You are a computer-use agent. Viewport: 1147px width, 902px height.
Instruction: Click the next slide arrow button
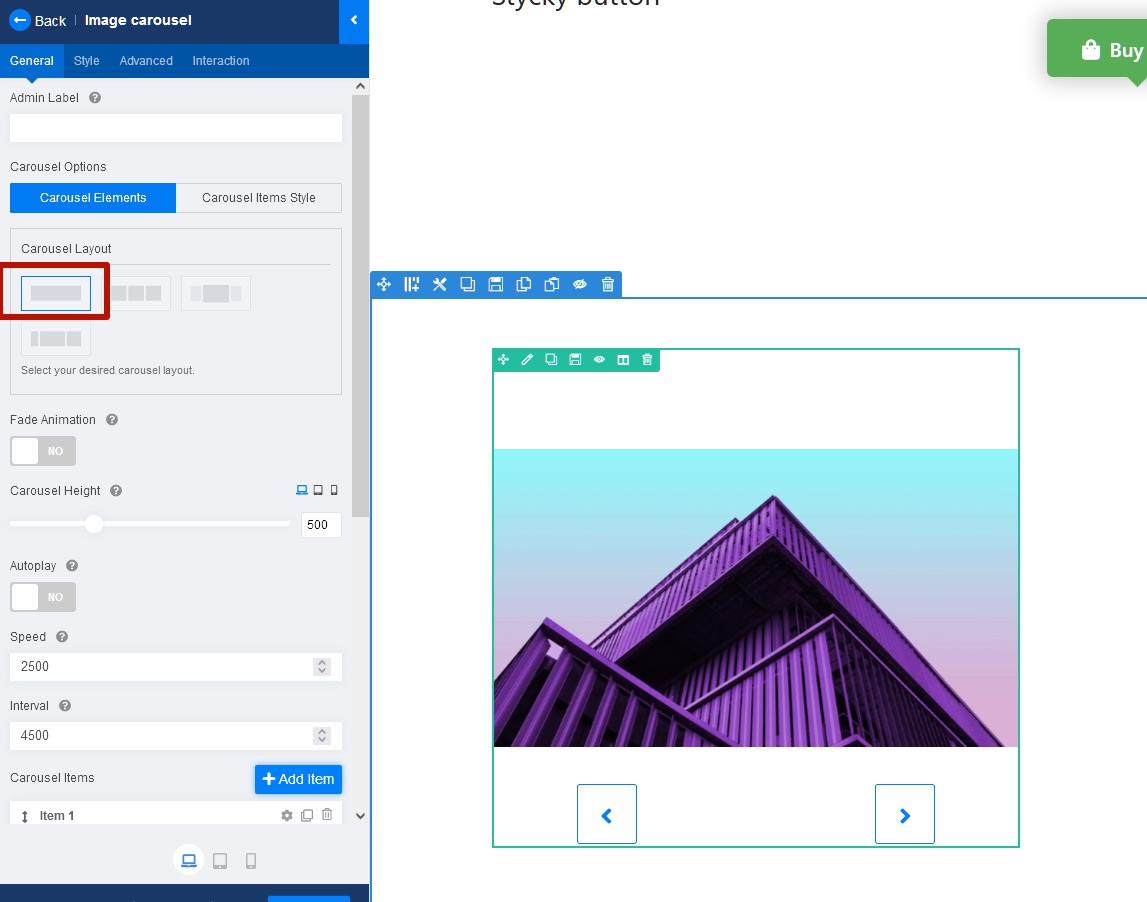(904, 815)
